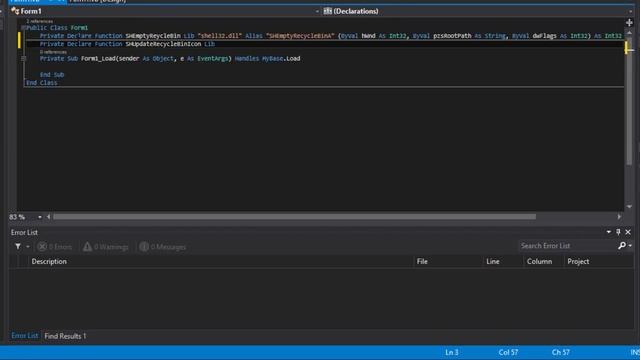Click Col 57 in status bar
This screenshot has height=360, width=640.
(x=508, y=352)
